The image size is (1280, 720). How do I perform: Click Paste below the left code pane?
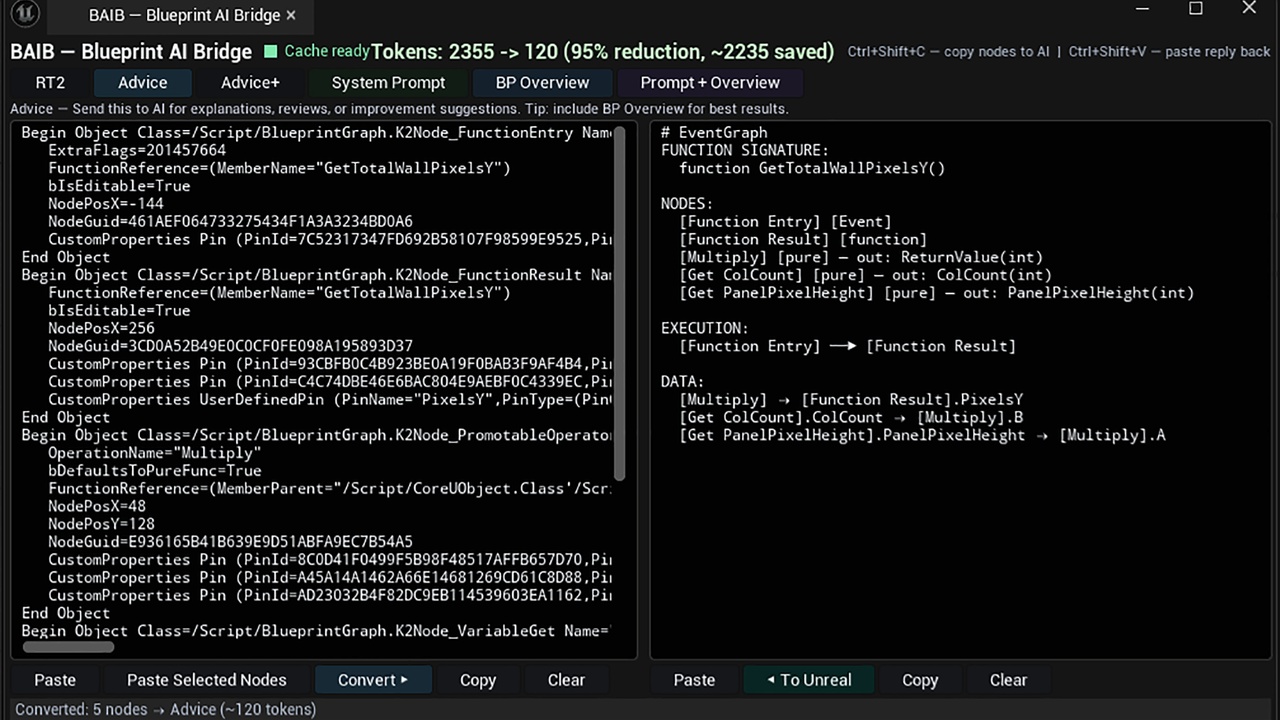55,680
